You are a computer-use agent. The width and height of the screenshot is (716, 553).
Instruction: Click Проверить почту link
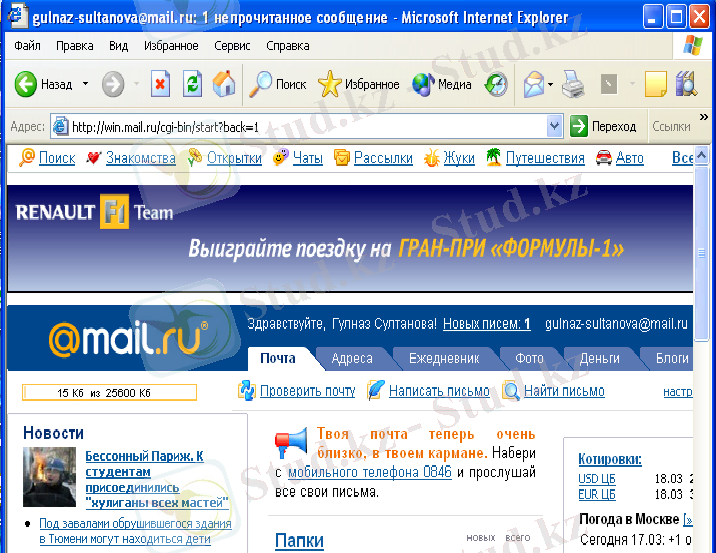click(307, 391)
